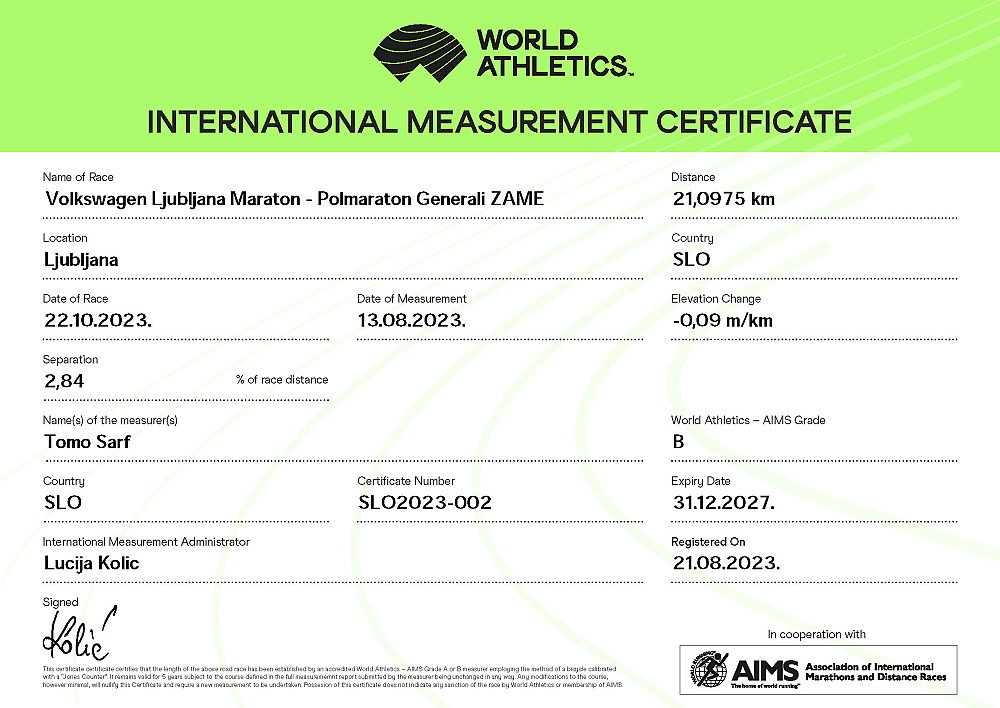The height and width of the screenshot is (708, 1000).
Task: Click the AIMS Grade B value
Action: (677, 441)
